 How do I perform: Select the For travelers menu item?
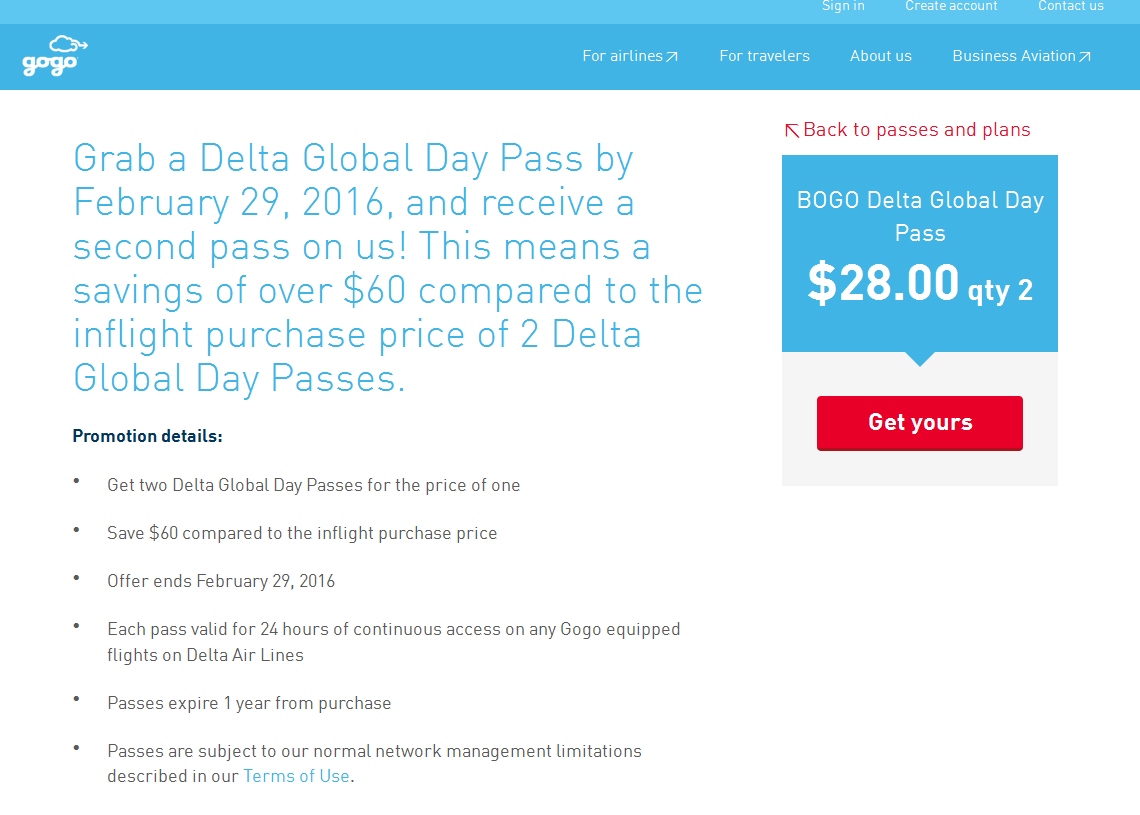pos(764,56)
